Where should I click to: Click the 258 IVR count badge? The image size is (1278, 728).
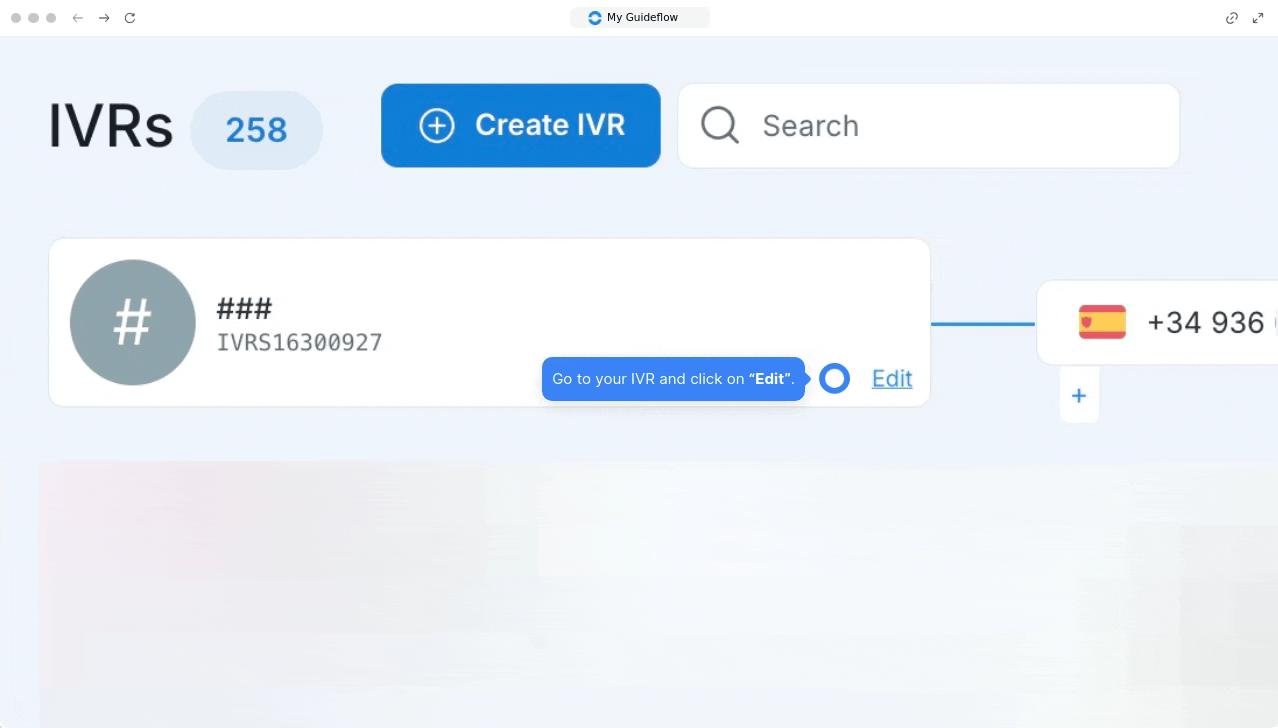click(256, 130)
